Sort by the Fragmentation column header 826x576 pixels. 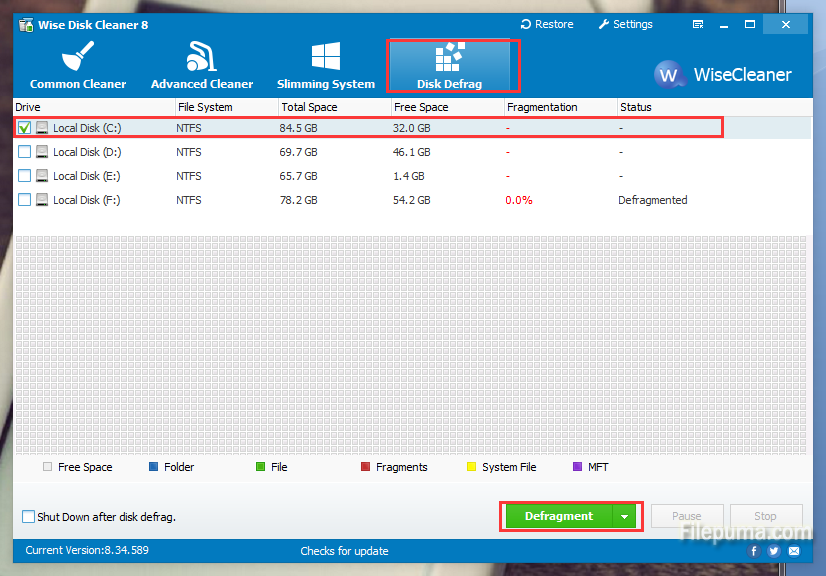542,107
